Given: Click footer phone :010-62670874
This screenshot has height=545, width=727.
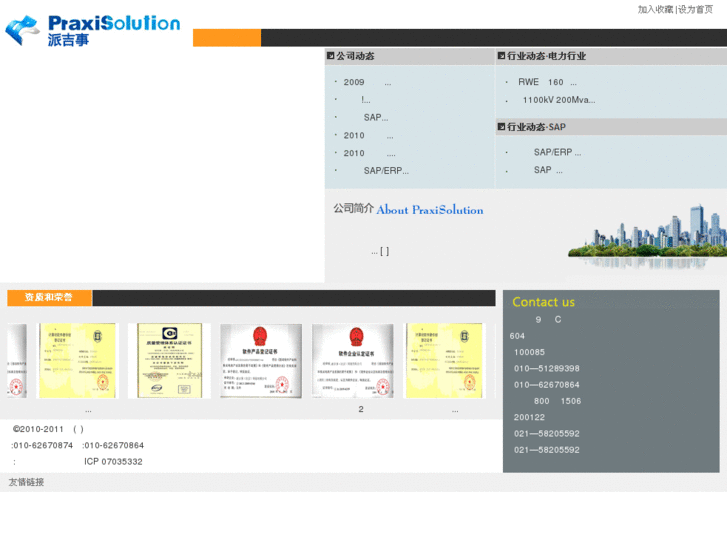Looking at the screenshot, I should coord(42,446).
